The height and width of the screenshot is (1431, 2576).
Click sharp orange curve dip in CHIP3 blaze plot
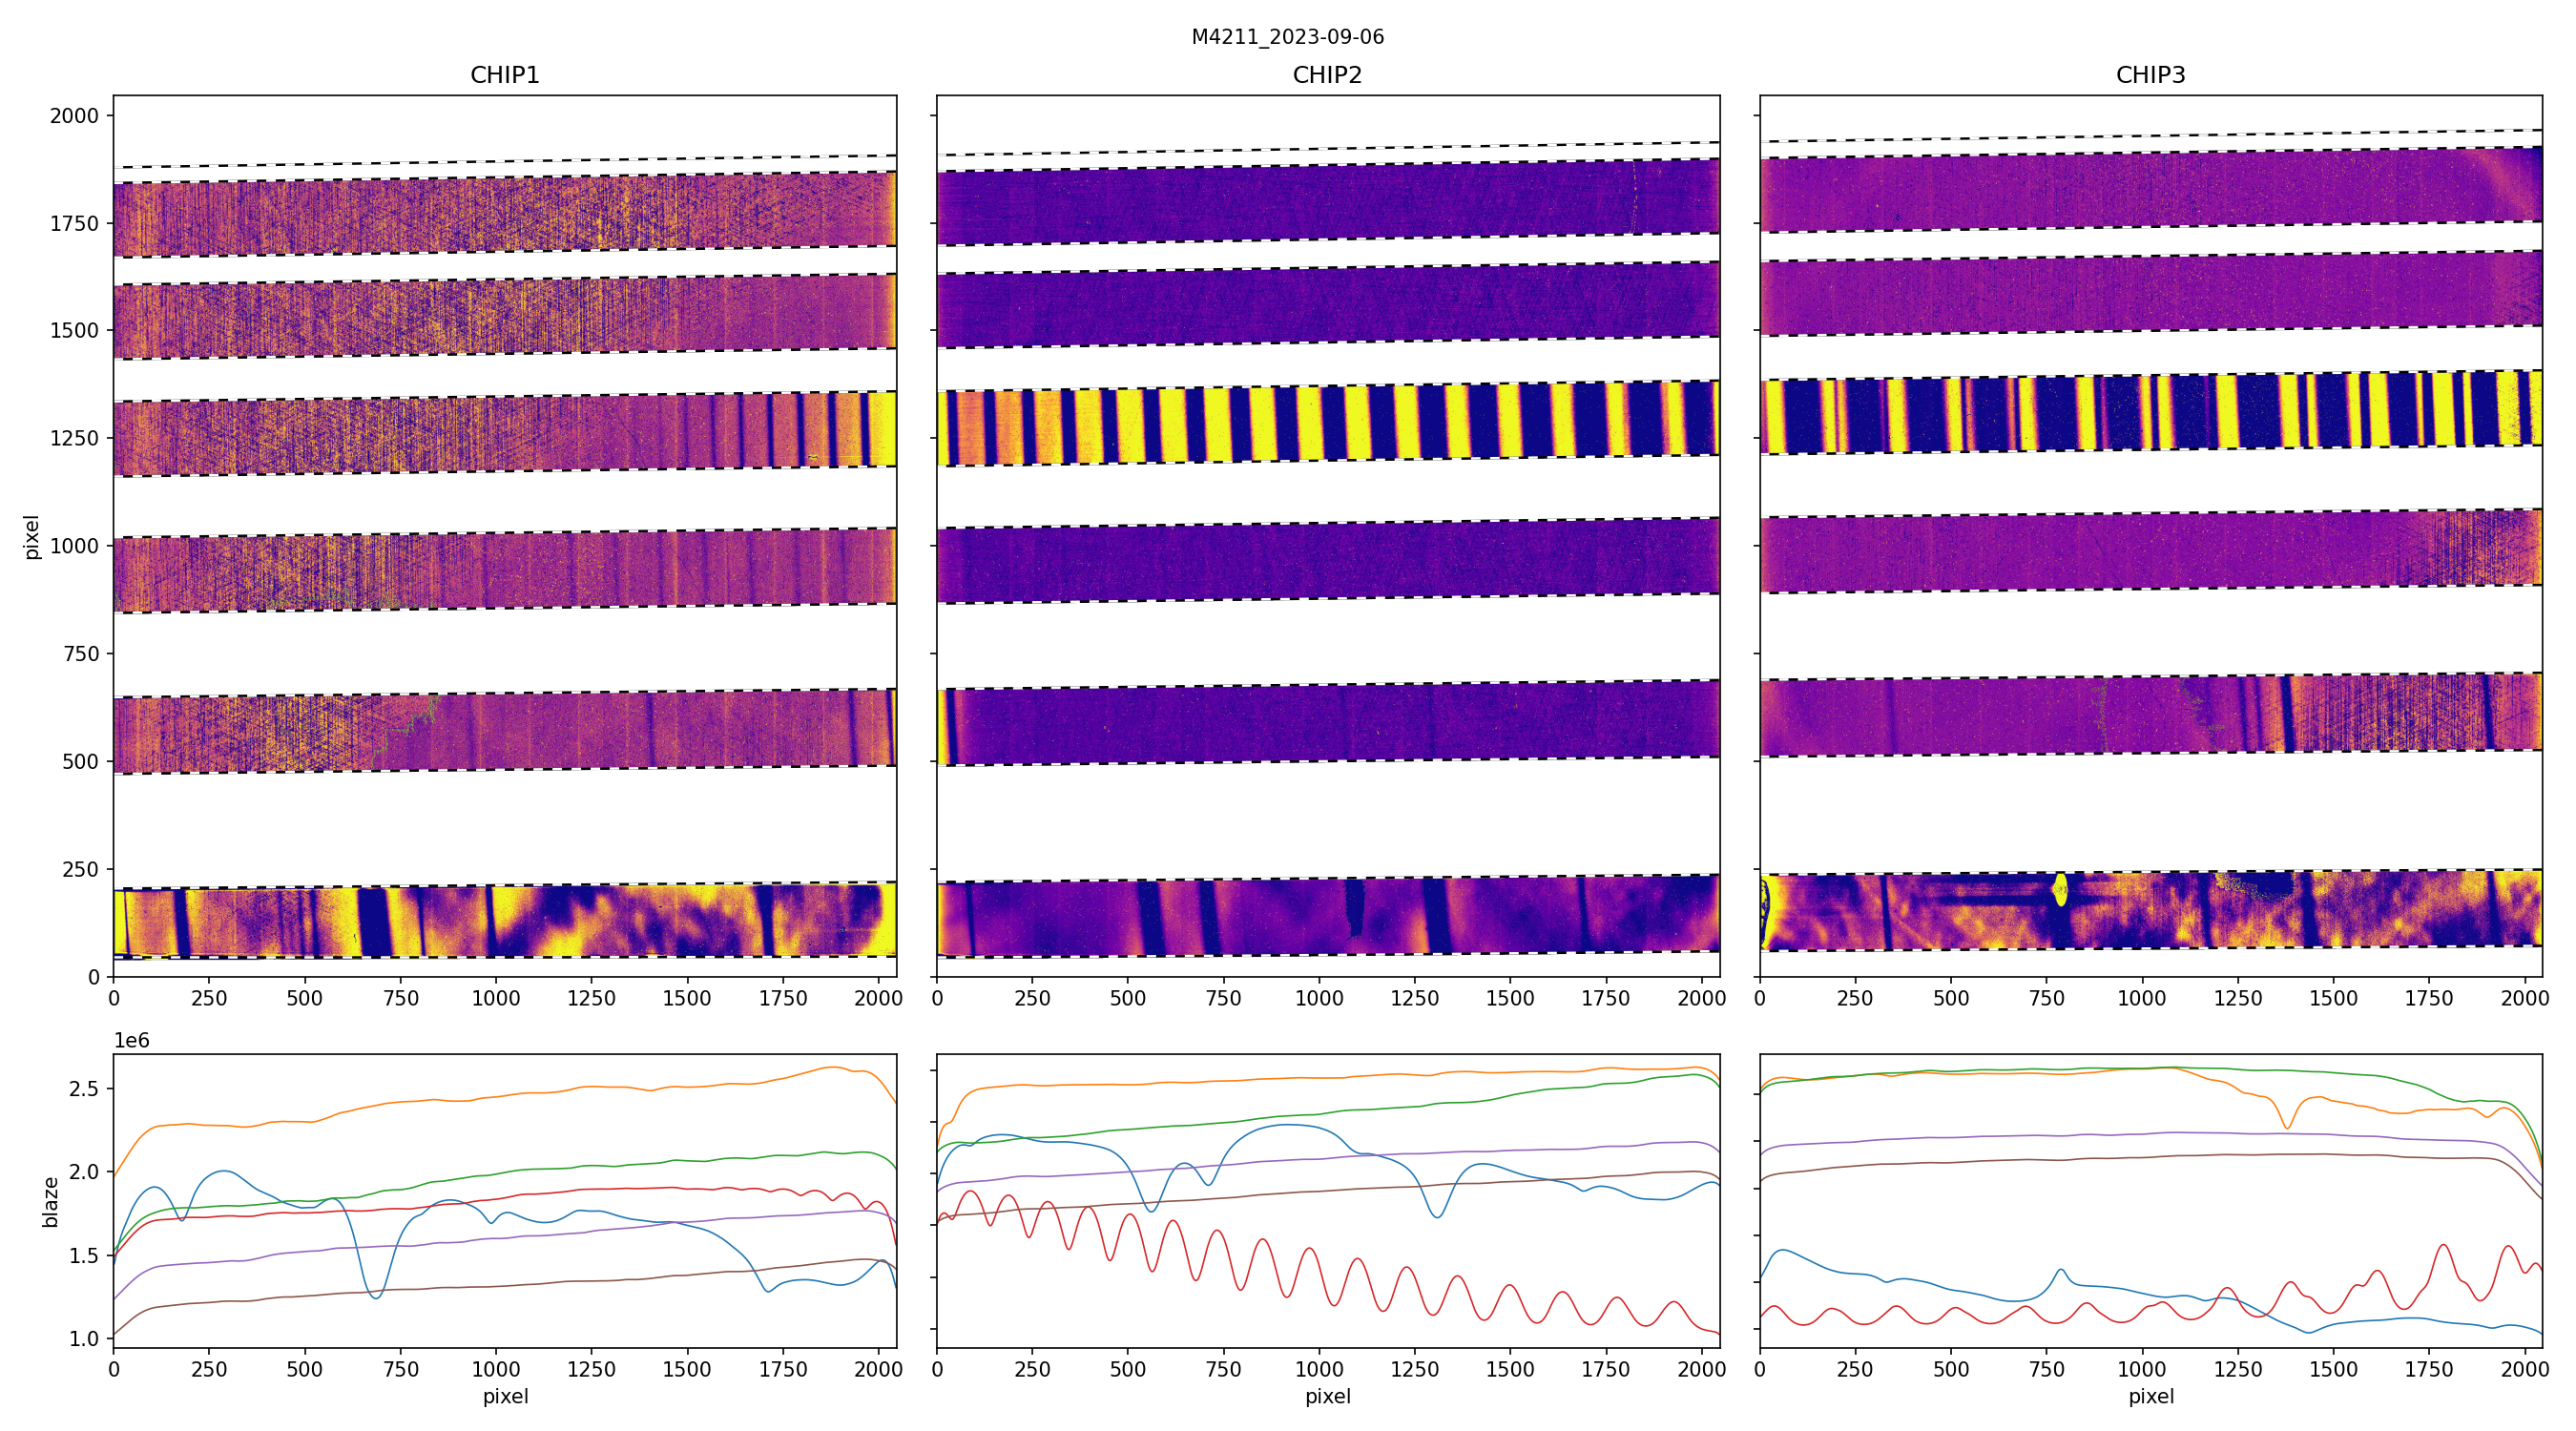tap(2286, 1128)
